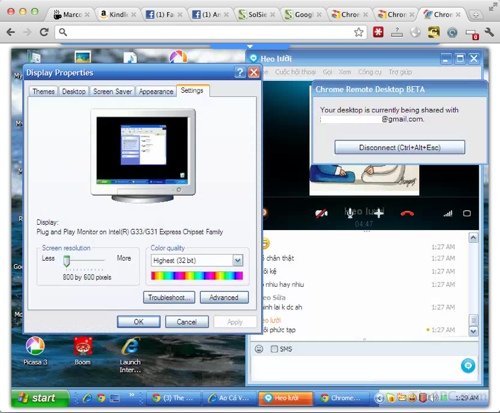Image resolution: width=500 pixels, height=413 pixels.
Task: Open the Picasa 3 desktop icon
Action: click(x=35, y=351)
